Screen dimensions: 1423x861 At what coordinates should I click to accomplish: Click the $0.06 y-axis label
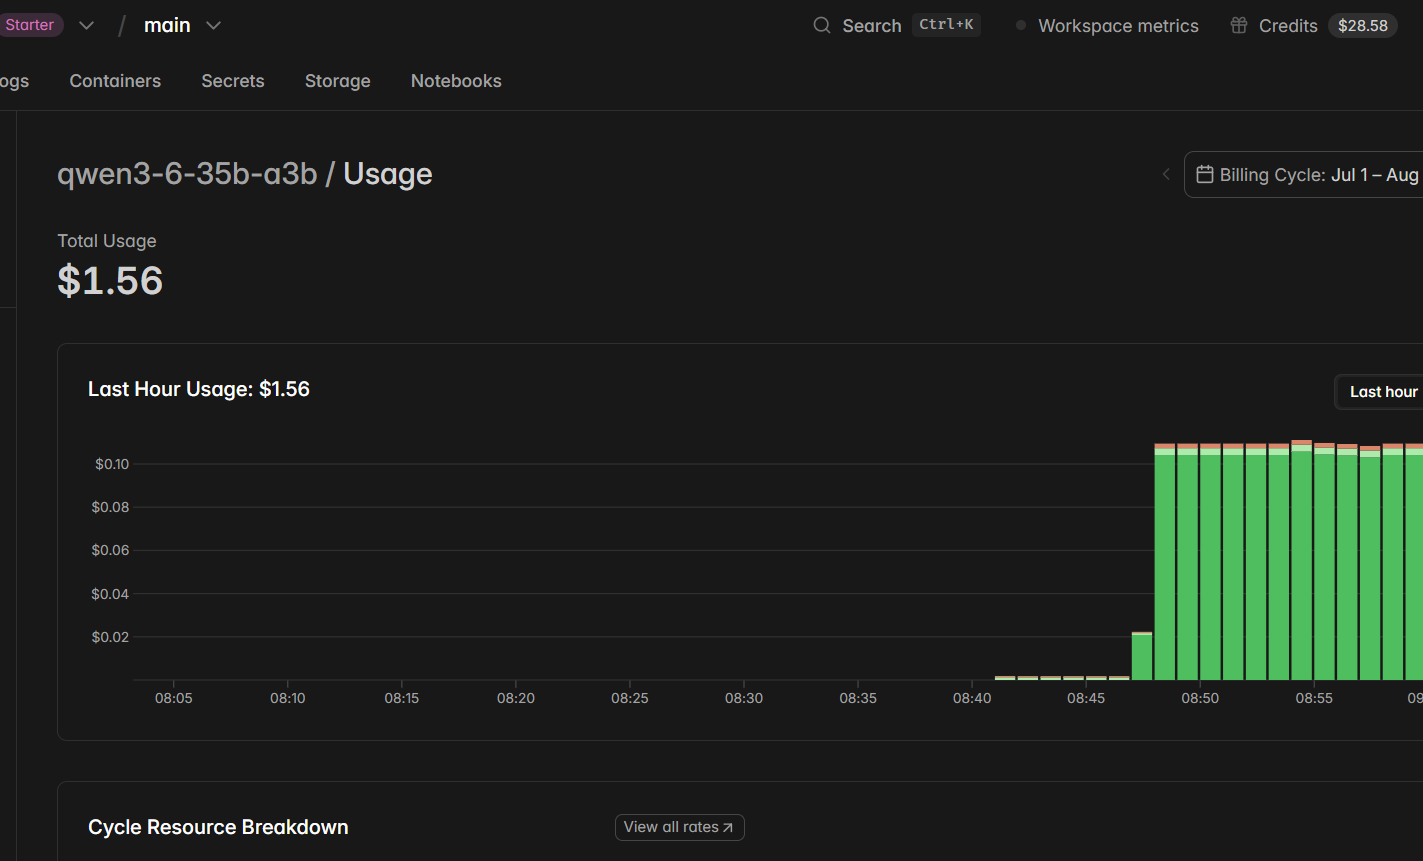point(111,550)
